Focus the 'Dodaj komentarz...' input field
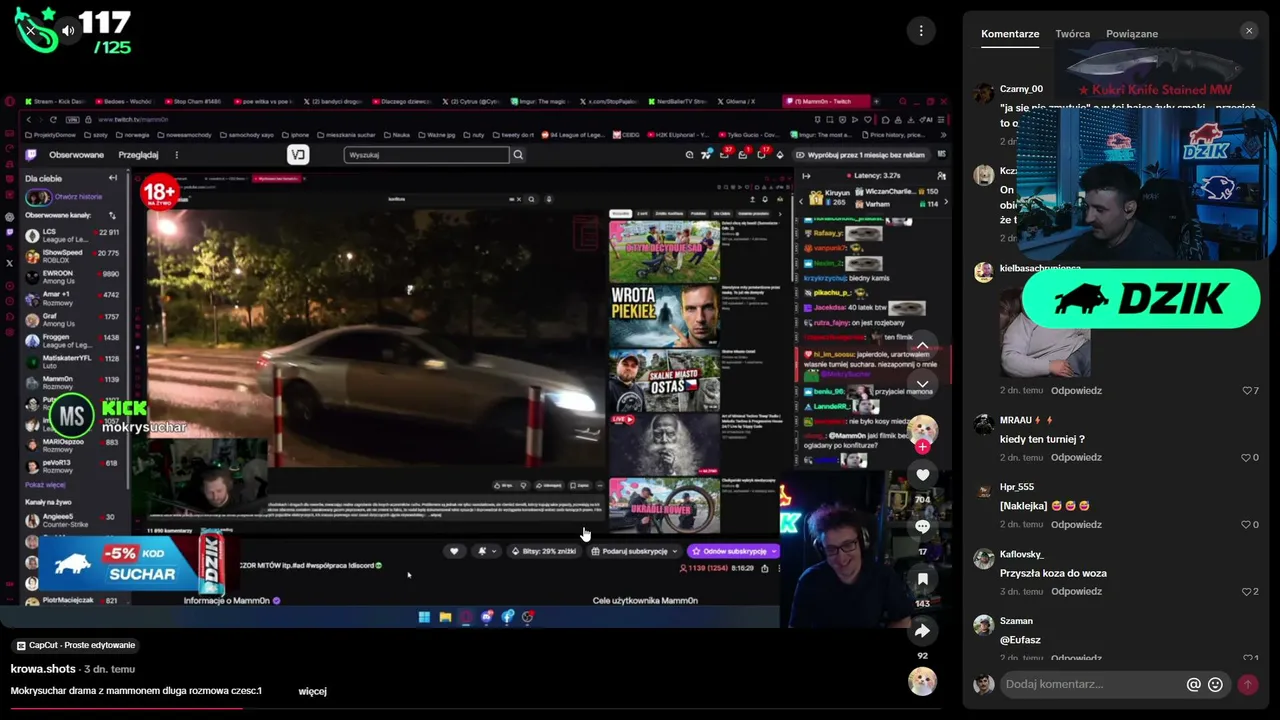 click(x=1091, y=684)
